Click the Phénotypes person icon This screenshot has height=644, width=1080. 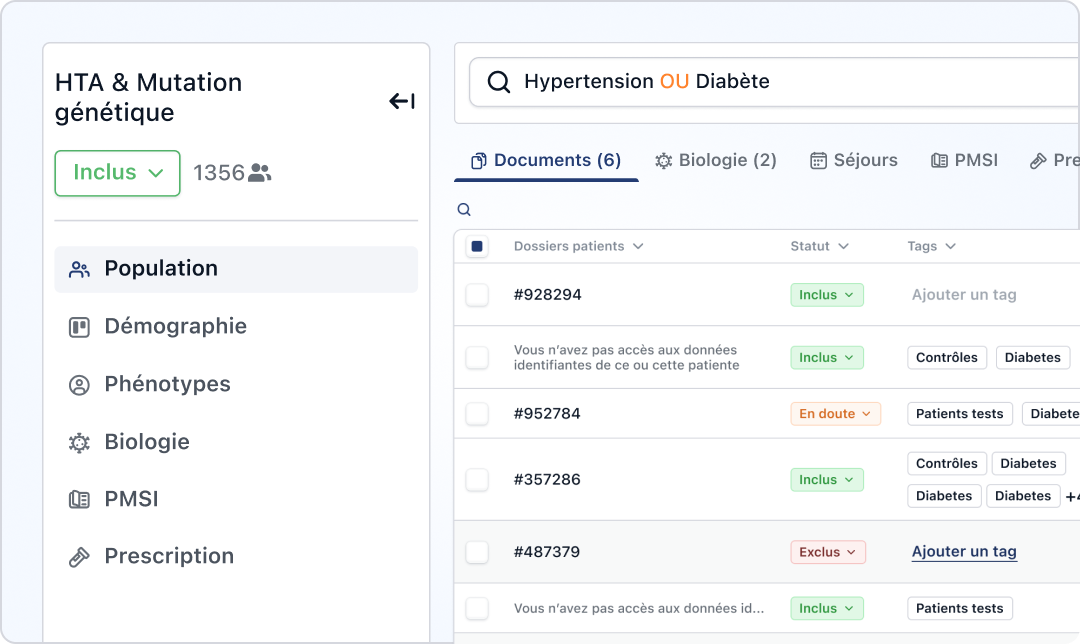pyautogui.click(x=78, y=384)
